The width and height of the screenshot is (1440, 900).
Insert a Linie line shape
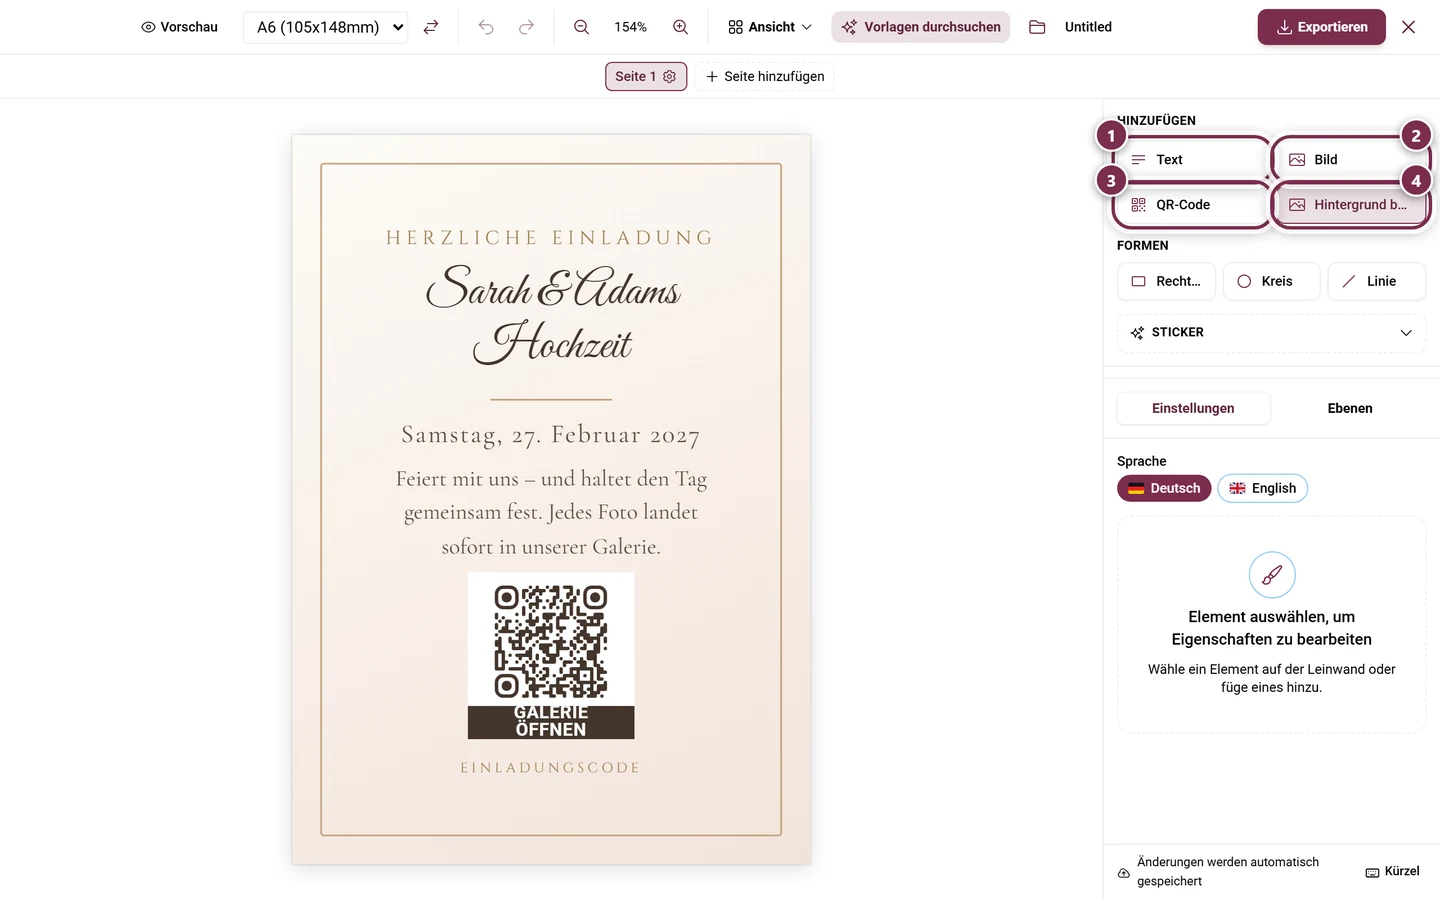pos(1377,281)
